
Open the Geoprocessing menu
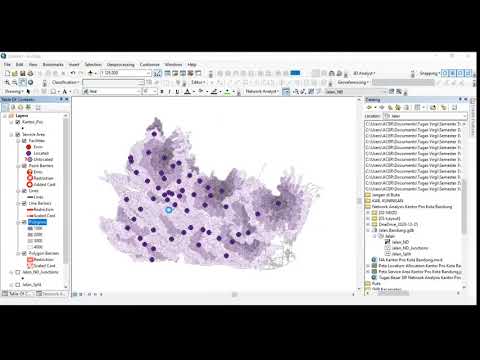(121, 64)
